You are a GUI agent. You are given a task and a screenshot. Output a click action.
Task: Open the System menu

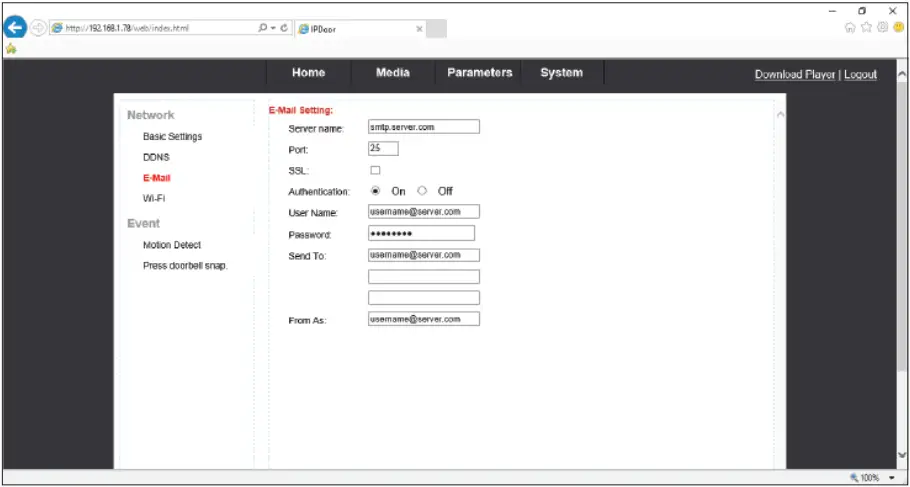(x=562, y=73)
